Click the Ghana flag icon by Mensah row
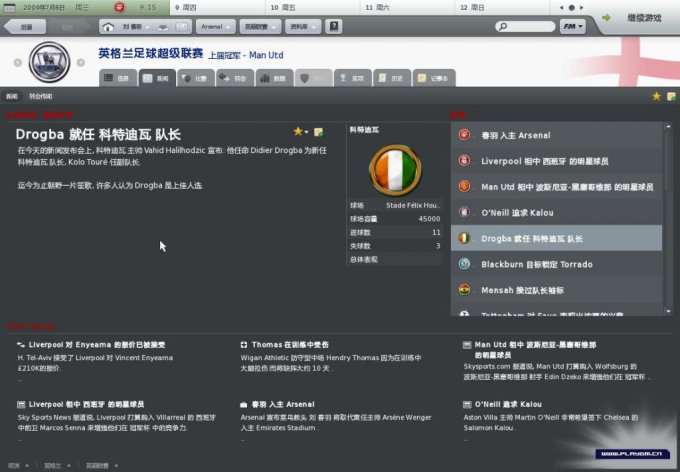The height and width of the screenshot is (472, 680). click(x=464, y=290)
